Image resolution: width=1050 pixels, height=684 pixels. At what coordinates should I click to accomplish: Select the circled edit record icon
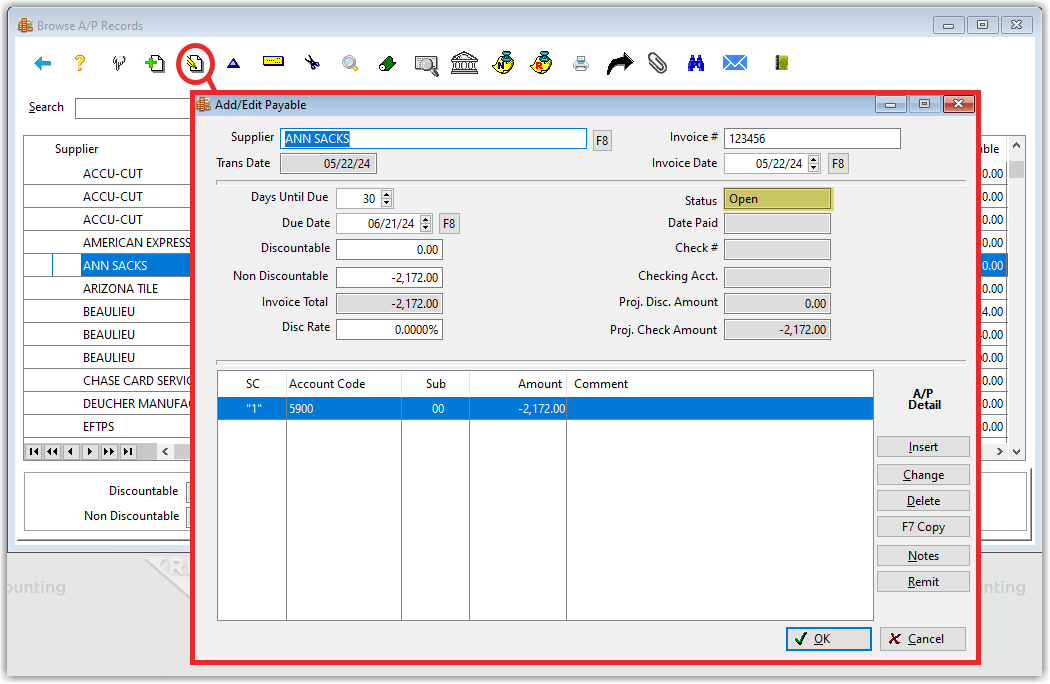195,62
